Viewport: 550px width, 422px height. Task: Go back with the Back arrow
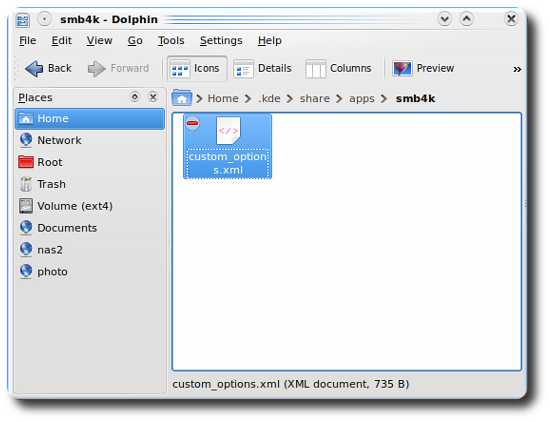[x=48, y=68]
